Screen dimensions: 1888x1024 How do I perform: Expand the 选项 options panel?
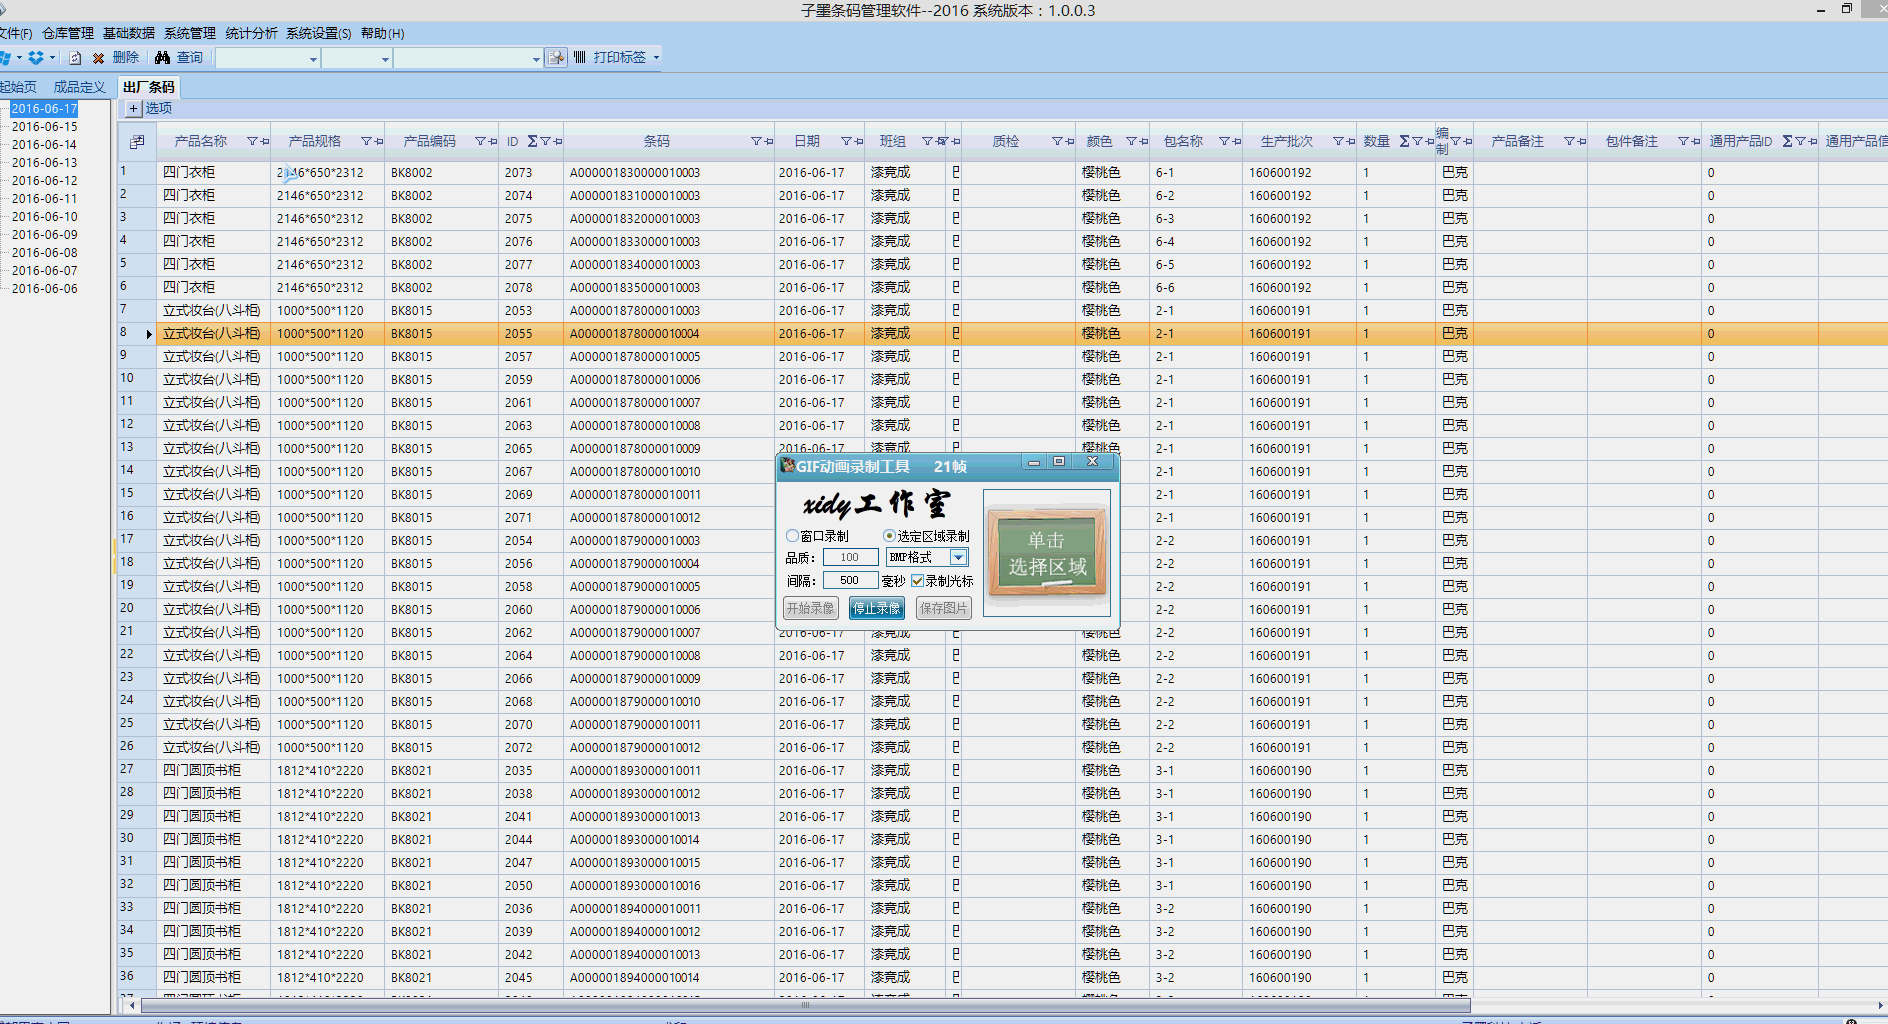tap(133, 108)
